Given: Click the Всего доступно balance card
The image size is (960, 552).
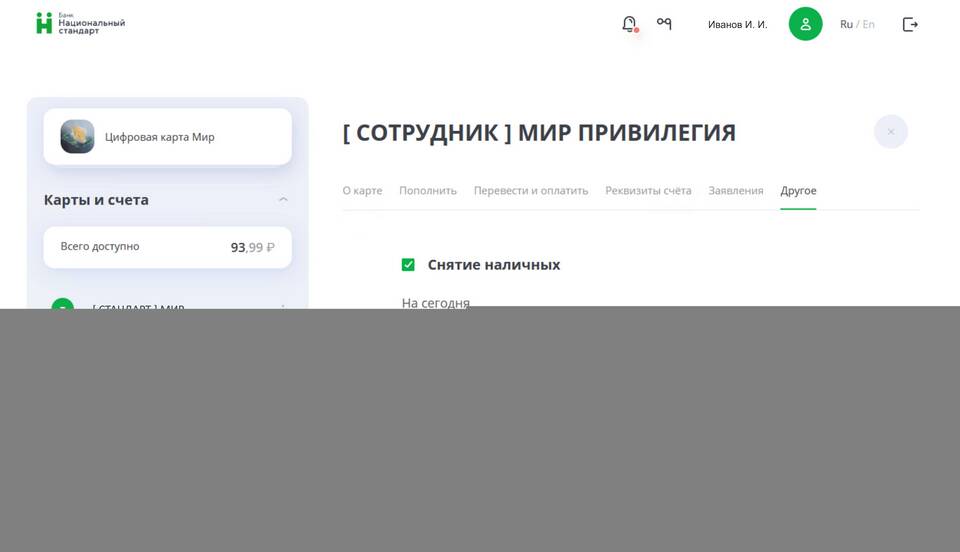Looking at the screenshot, I should (x=168, y=247).
